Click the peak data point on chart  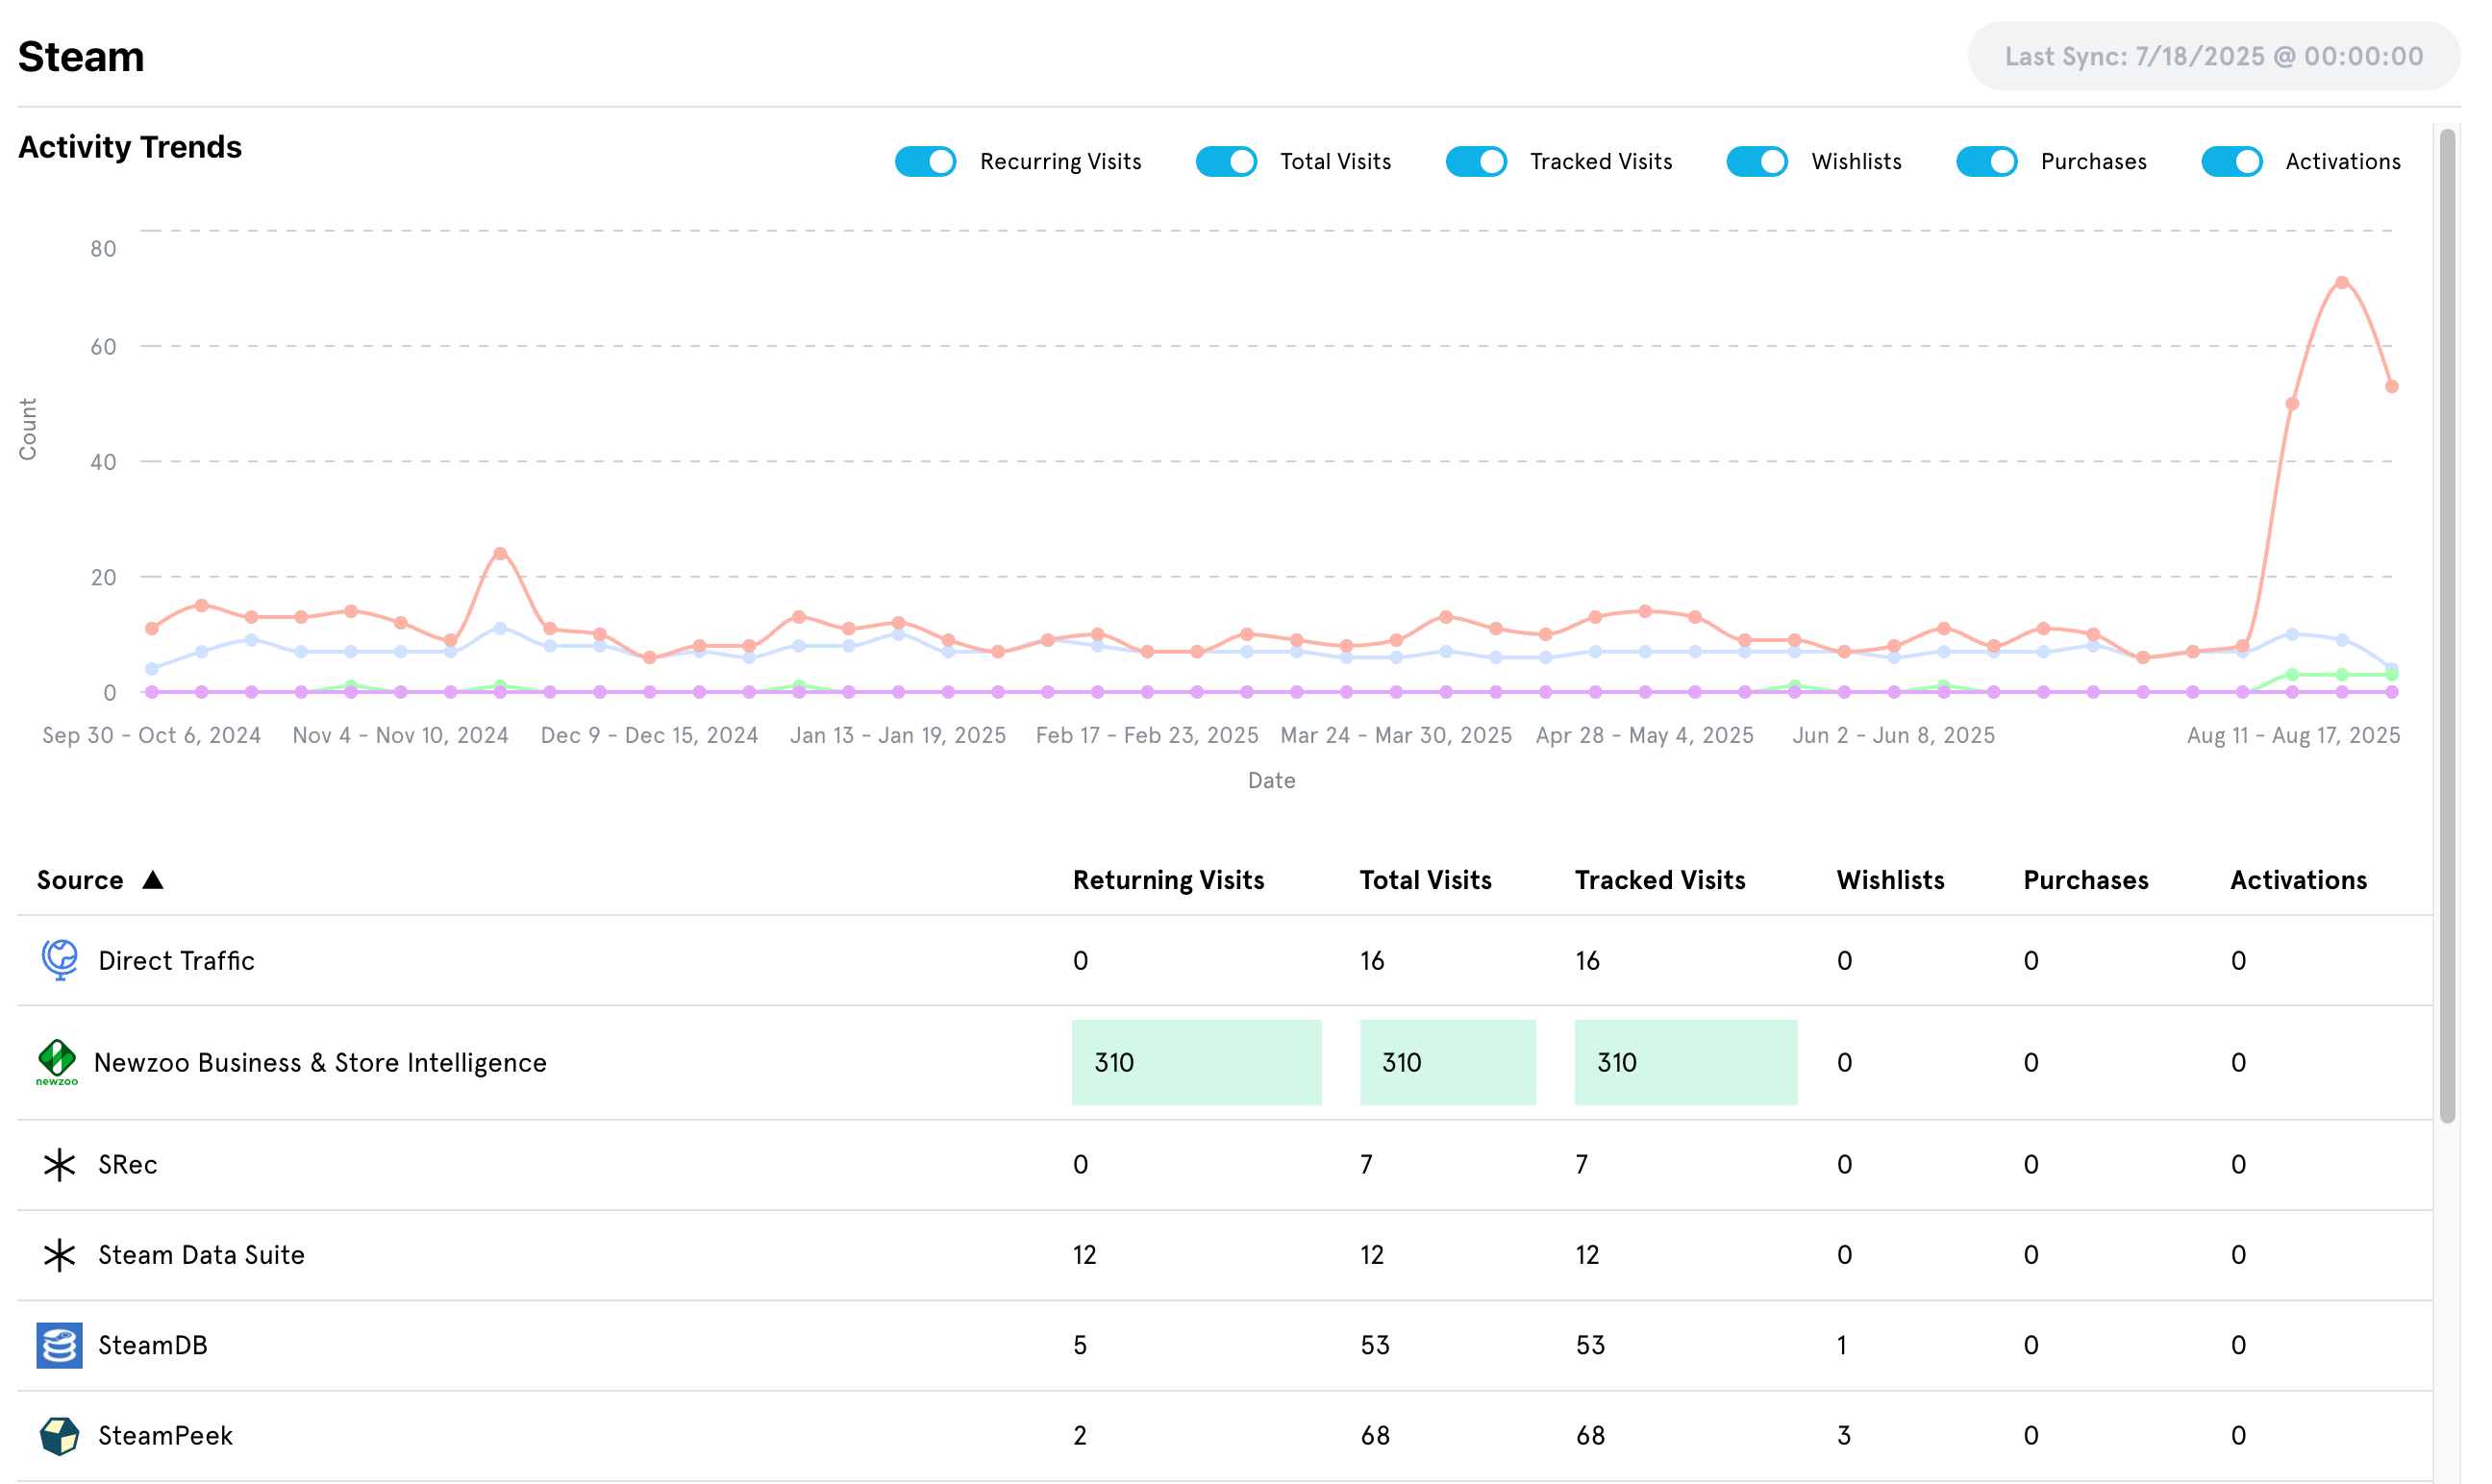pyautogui.click(x=2341, y=283)
